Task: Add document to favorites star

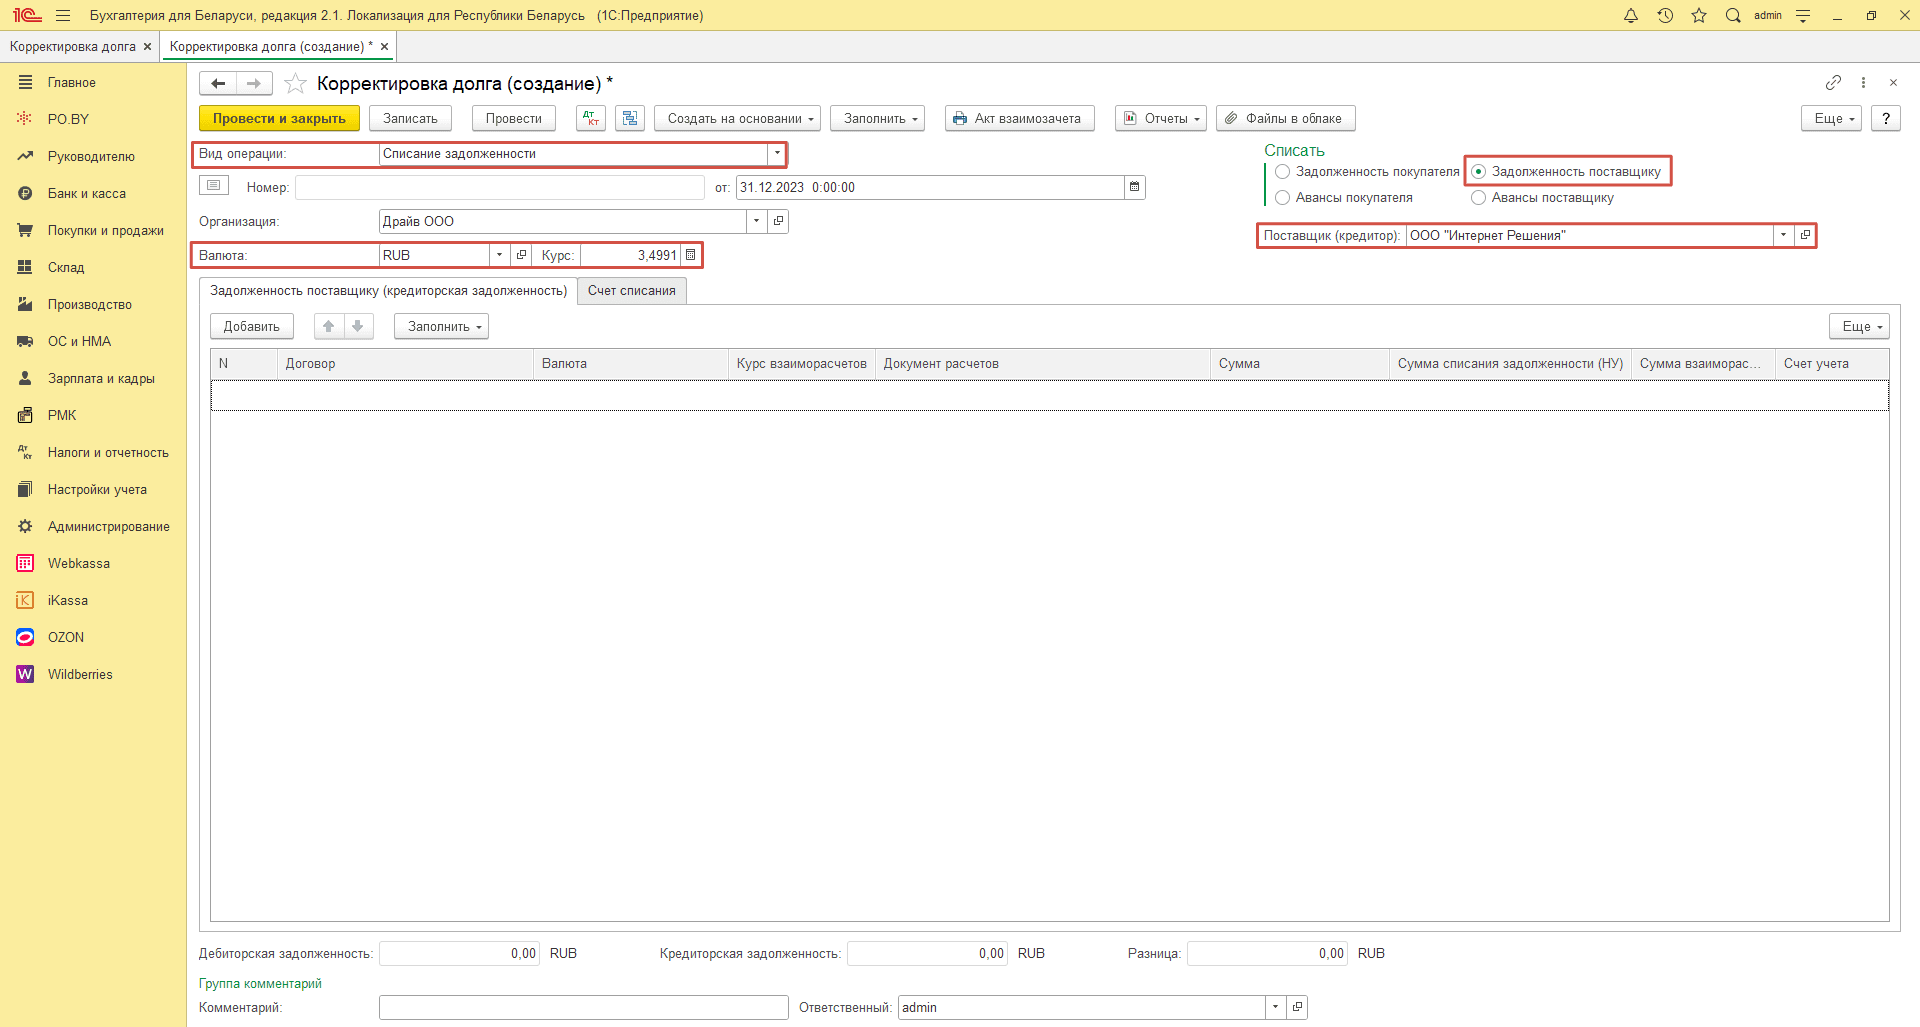Action: [295, 83]
